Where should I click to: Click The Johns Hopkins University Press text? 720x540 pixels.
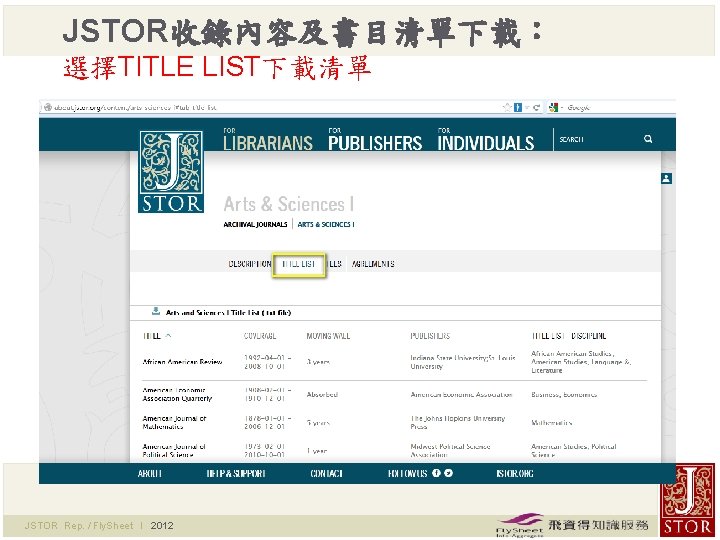[458, 422]
